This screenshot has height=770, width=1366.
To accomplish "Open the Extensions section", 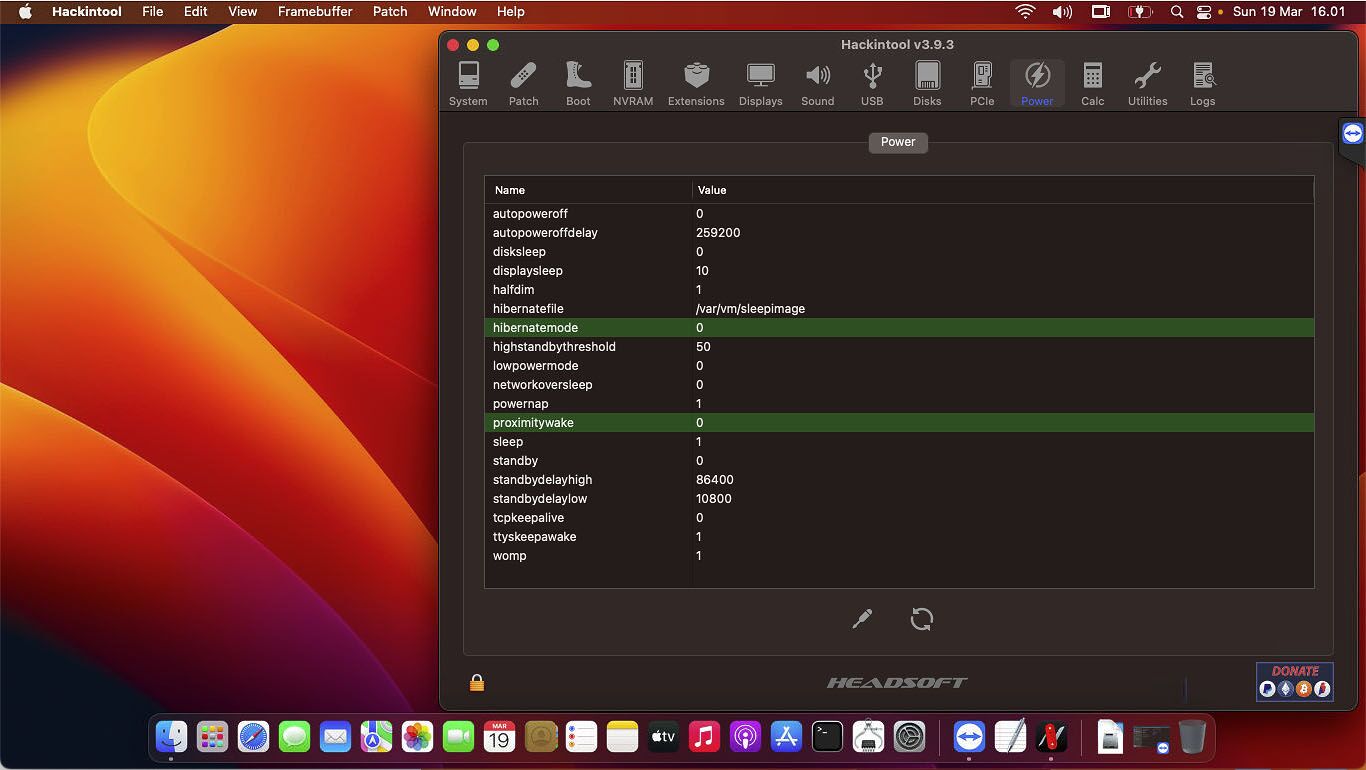I will pos(696,84).
